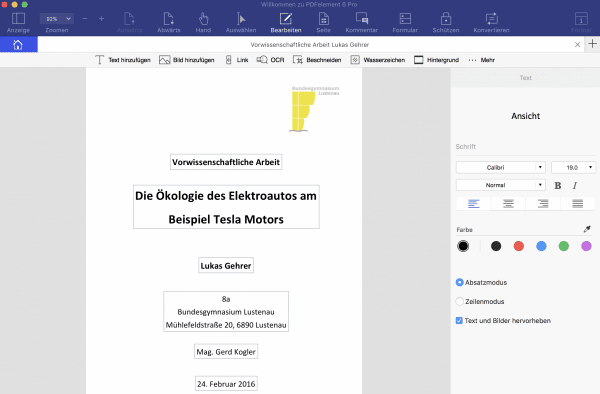Choose the red color swatch
This screenshot has height=394, width=600.
pyautogui.click(x=518, y=246)
